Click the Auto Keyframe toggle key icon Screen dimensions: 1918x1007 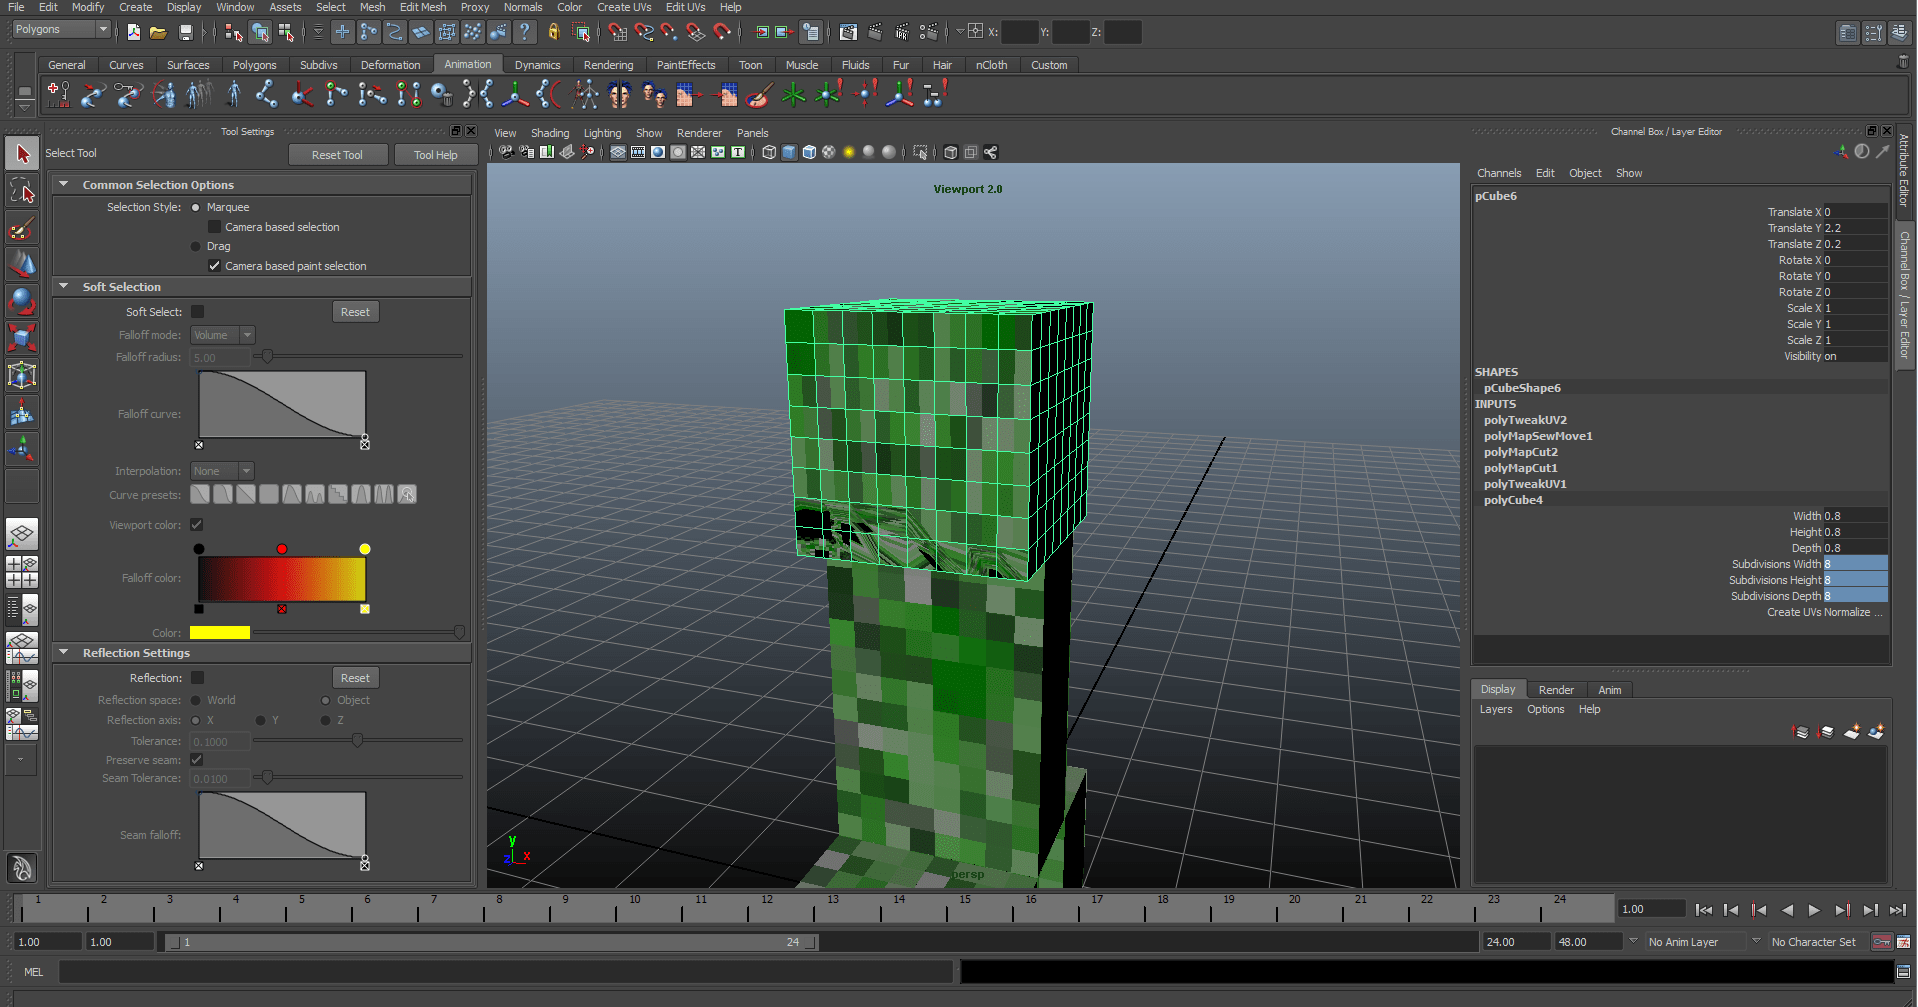(x=1882, y=942)
